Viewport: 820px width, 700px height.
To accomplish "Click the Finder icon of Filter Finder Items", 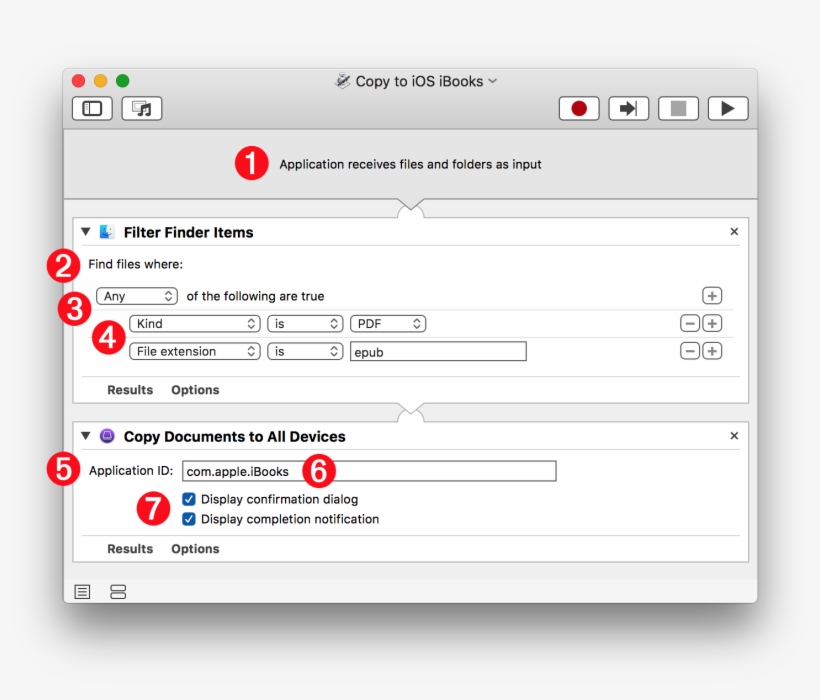I will point(107,232).
